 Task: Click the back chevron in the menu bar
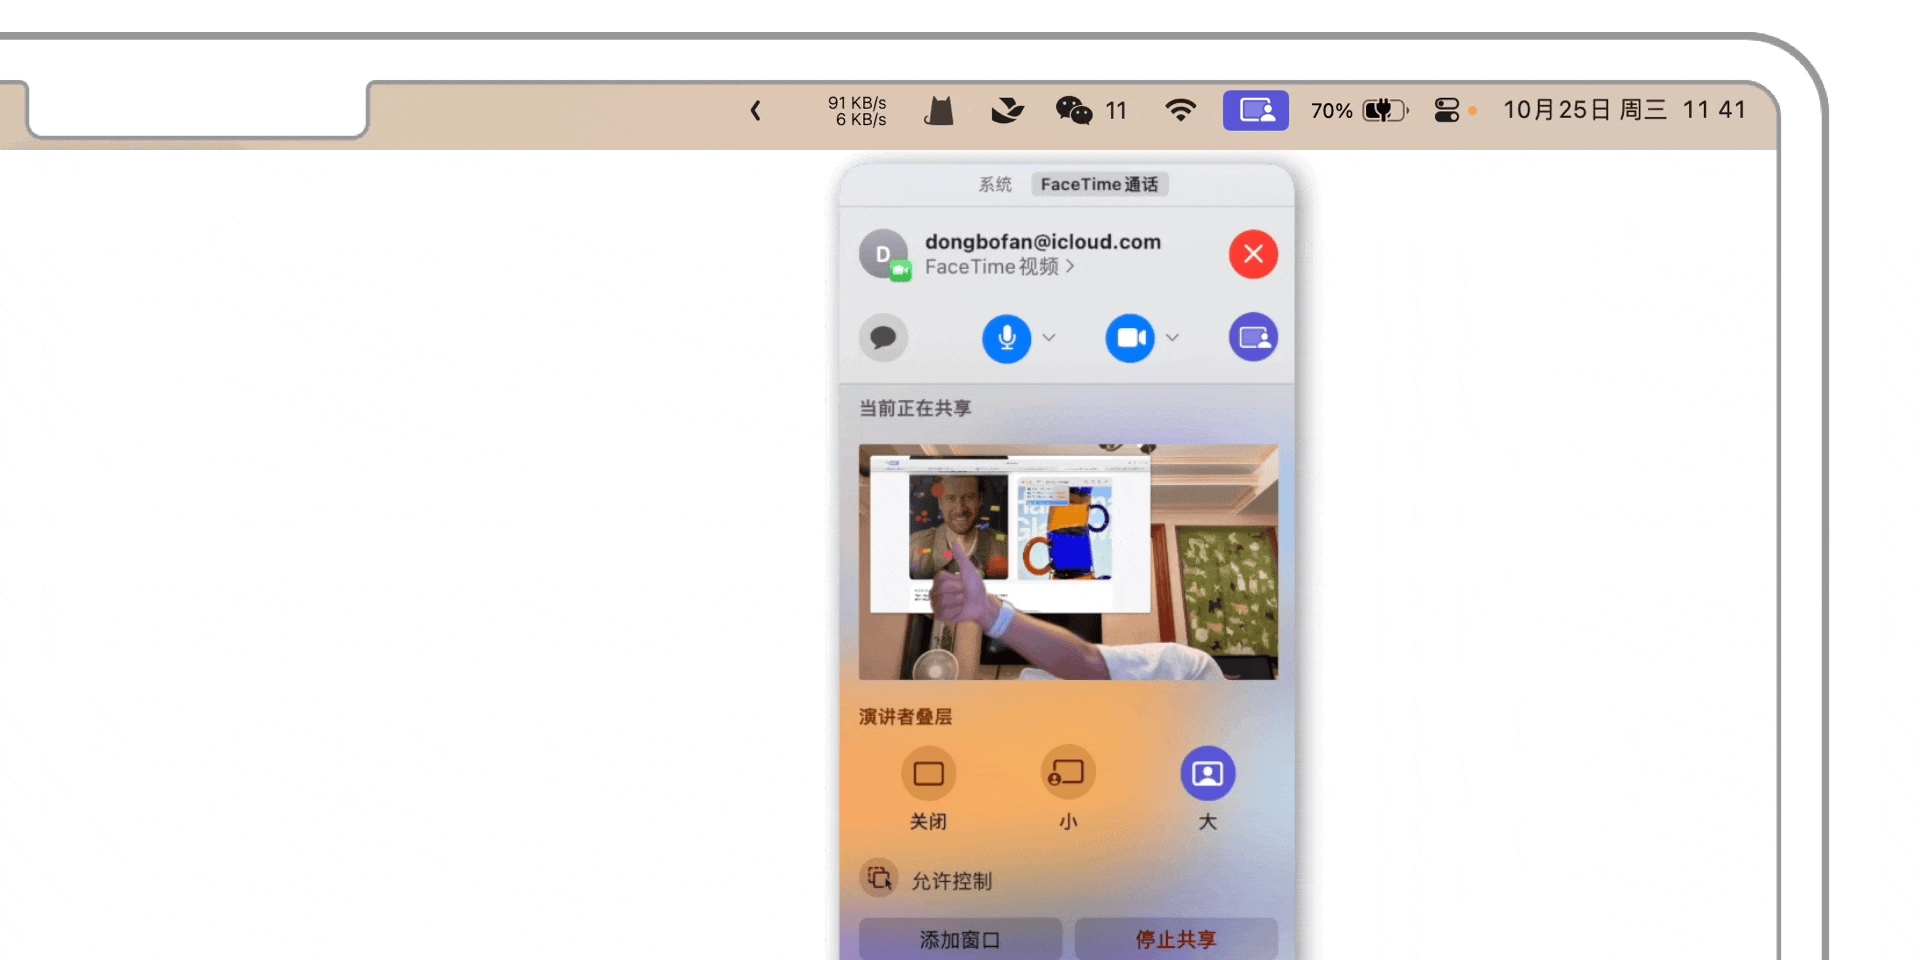click(x=756, y=110)
